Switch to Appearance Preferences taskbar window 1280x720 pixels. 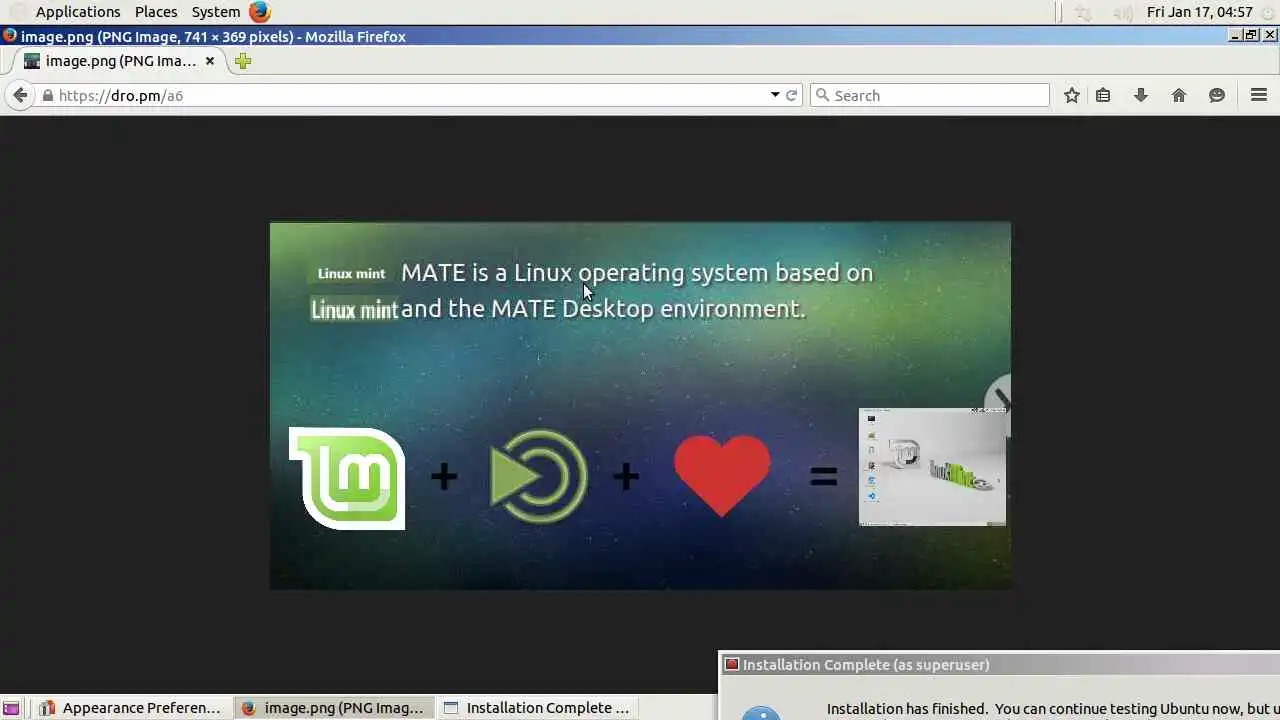tap(131, 708)
